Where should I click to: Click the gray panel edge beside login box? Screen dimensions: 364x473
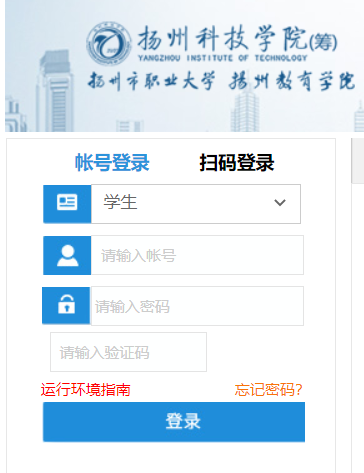click(x=358, y=161)
